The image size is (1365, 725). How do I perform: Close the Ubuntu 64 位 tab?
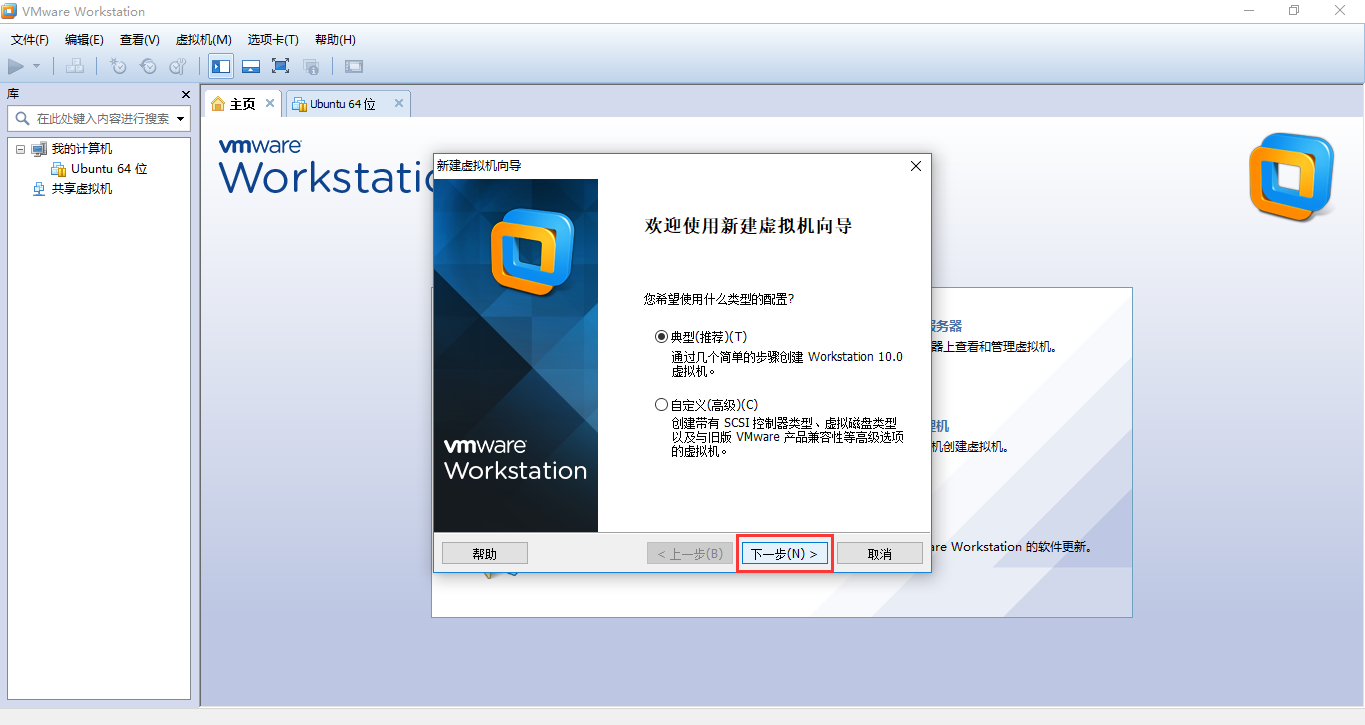(x=399, y=103)
